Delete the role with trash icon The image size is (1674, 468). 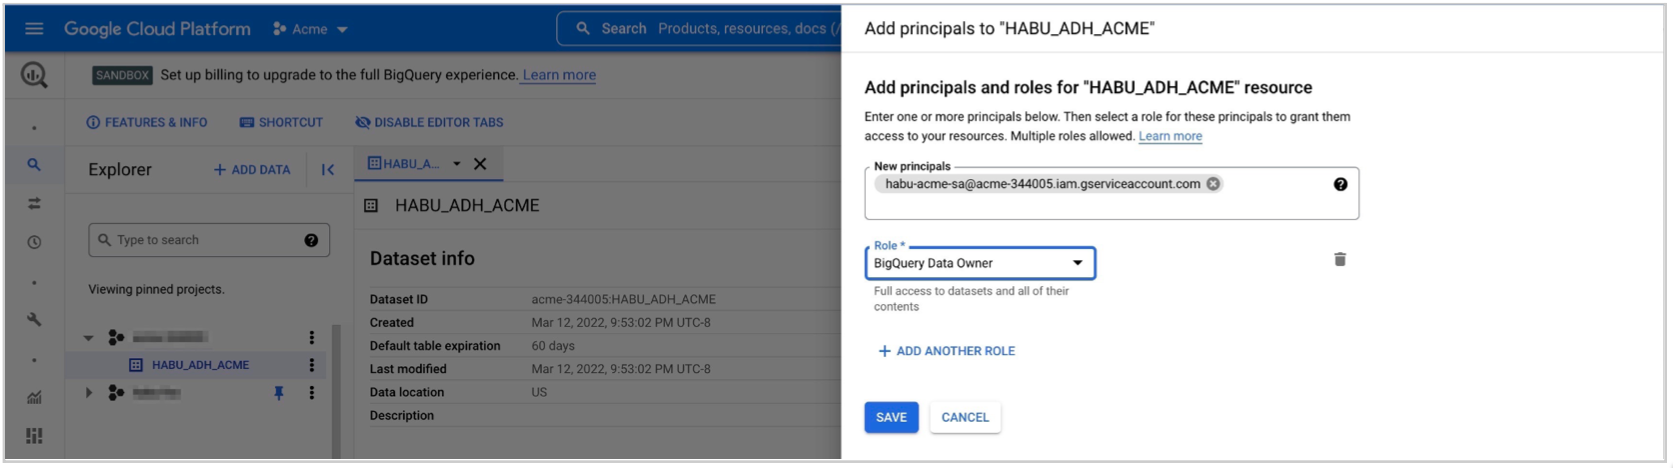(x=1339, y=260)
